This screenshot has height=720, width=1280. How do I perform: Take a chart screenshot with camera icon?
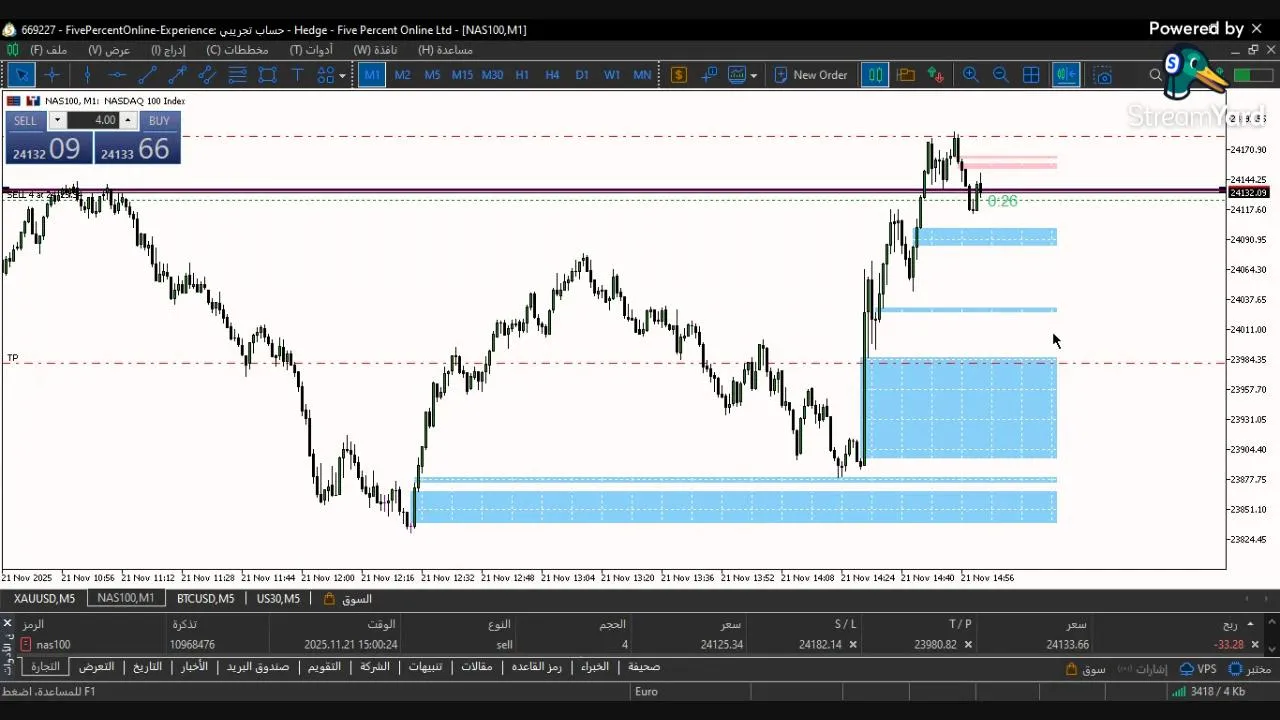(x=1103, y=75)
